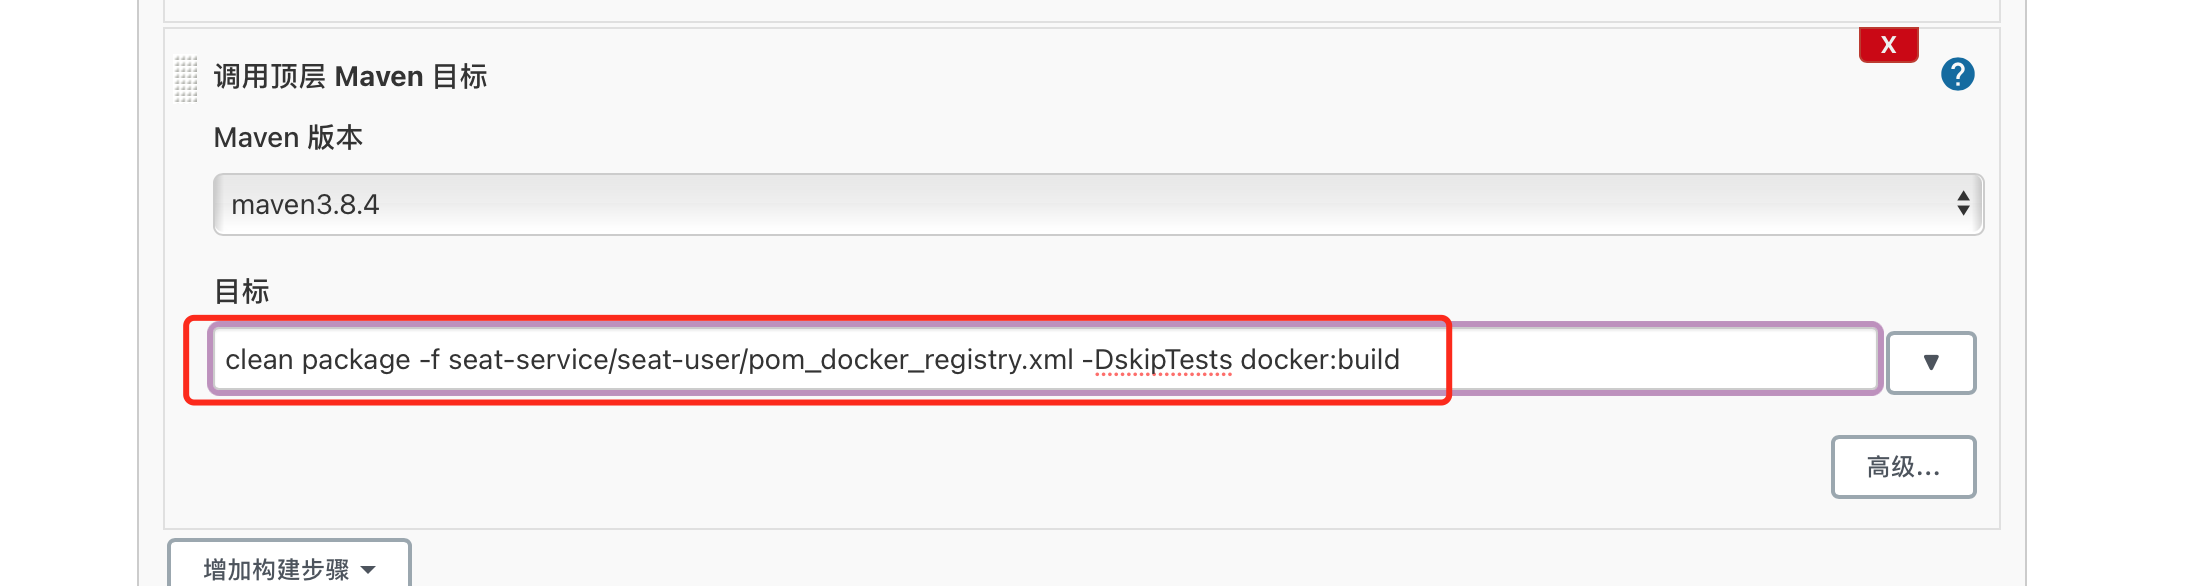The width and height of the screenshot is (2192, 586).
Task: Click the caret arrow on 增加构建步骤
Action: coord(368,570)
